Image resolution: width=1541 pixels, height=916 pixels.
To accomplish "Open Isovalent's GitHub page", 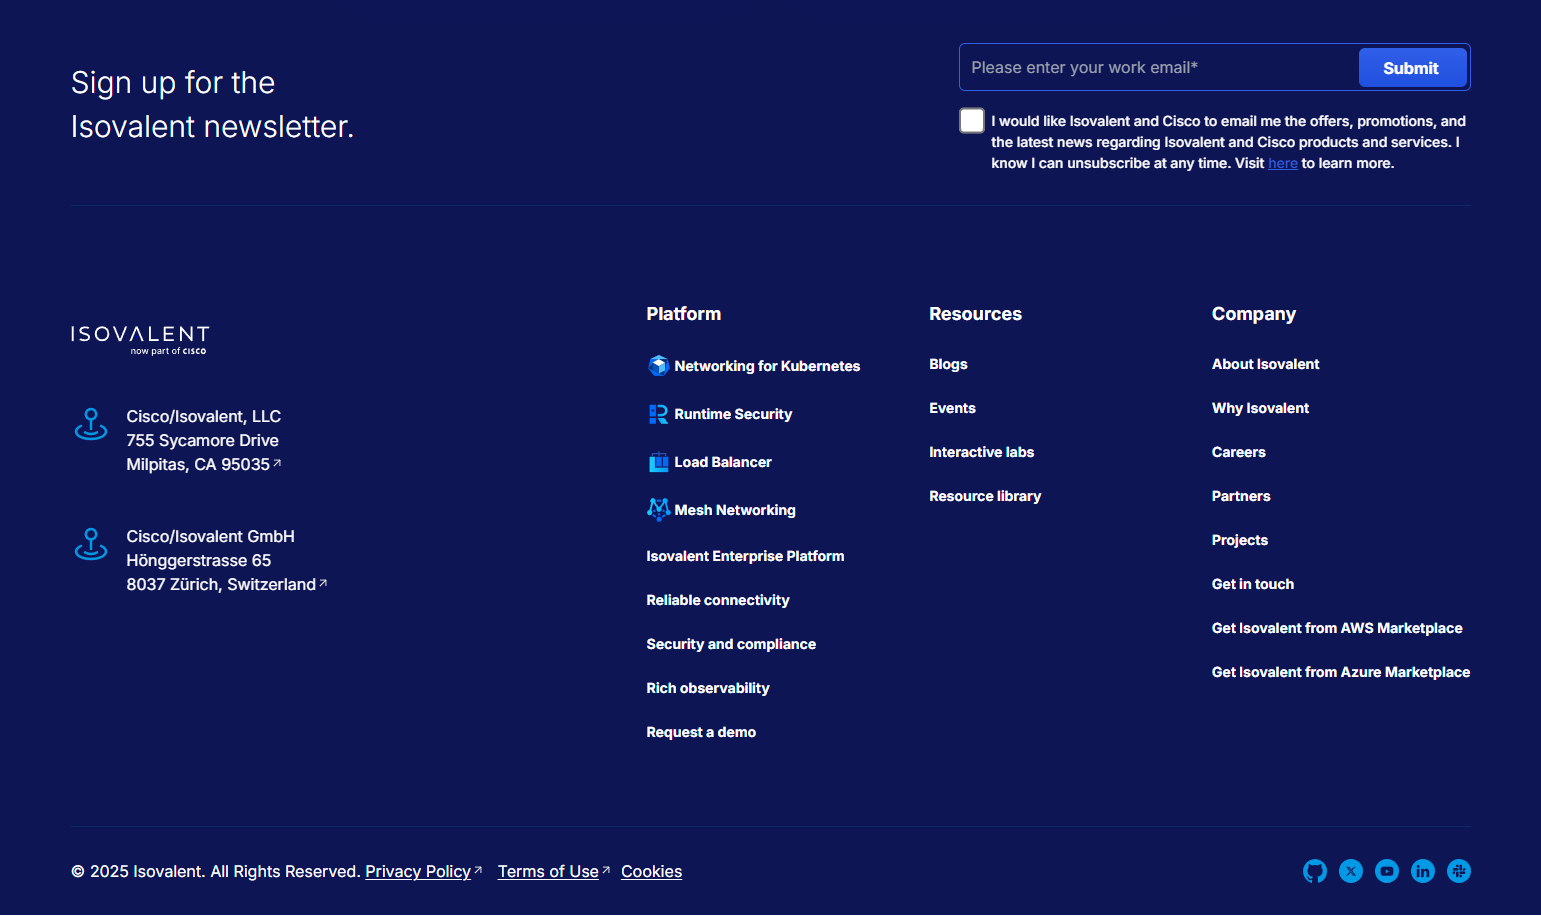I will click(x=1315, y=871).
